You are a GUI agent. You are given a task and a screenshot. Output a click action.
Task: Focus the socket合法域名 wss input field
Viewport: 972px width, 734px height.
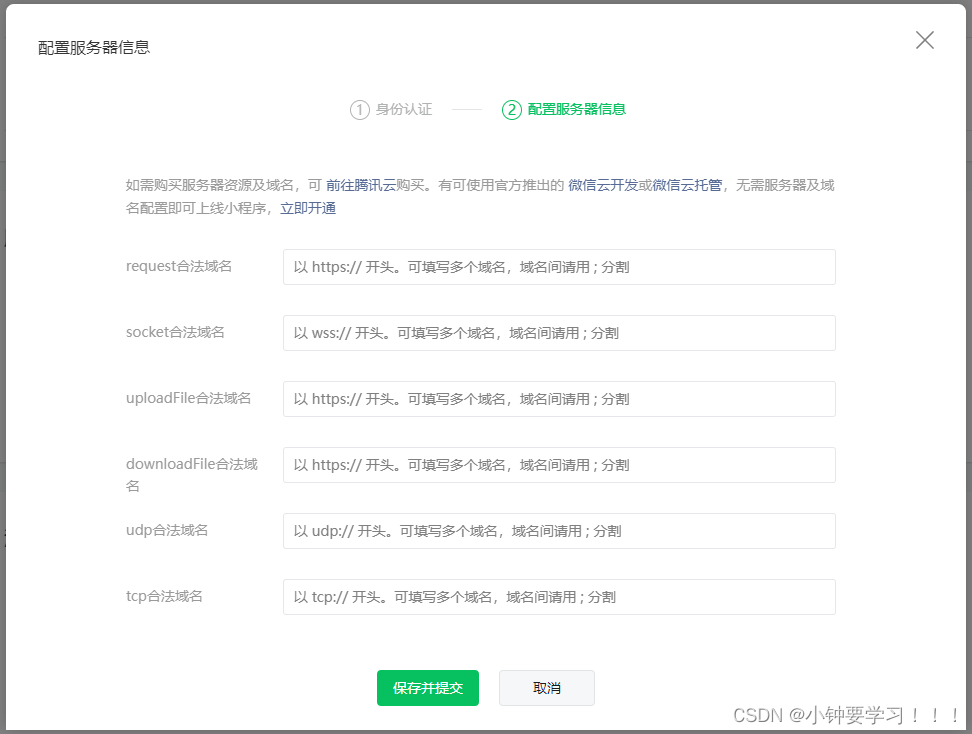(x=559, y=333)
